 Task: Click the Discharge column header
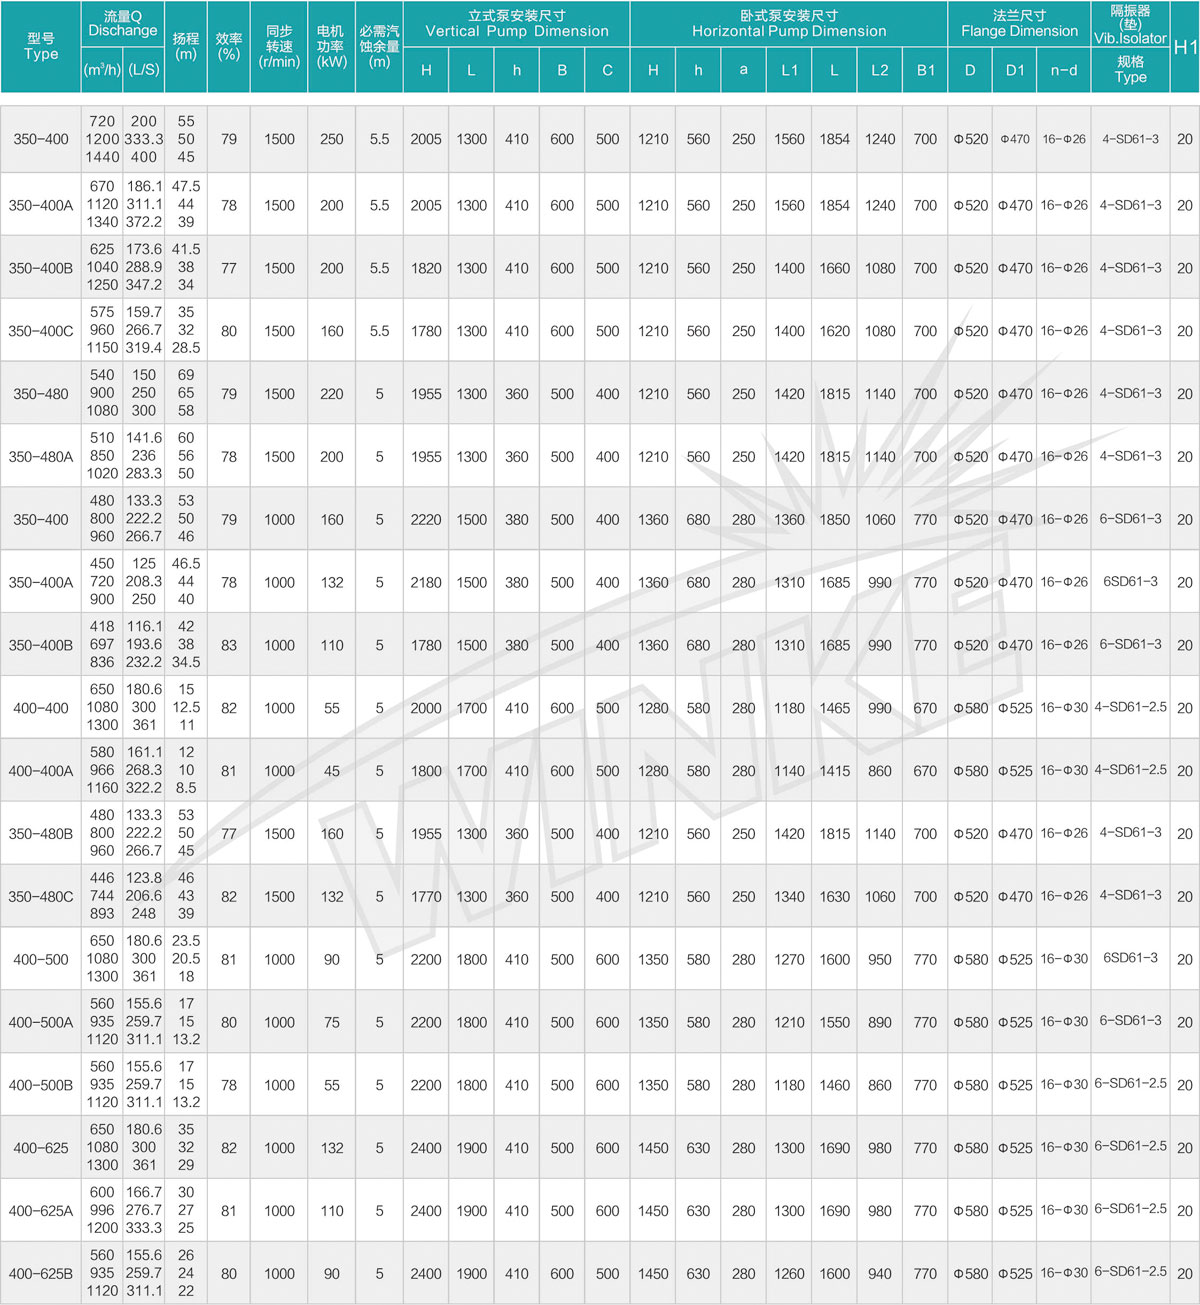[122, 23]
